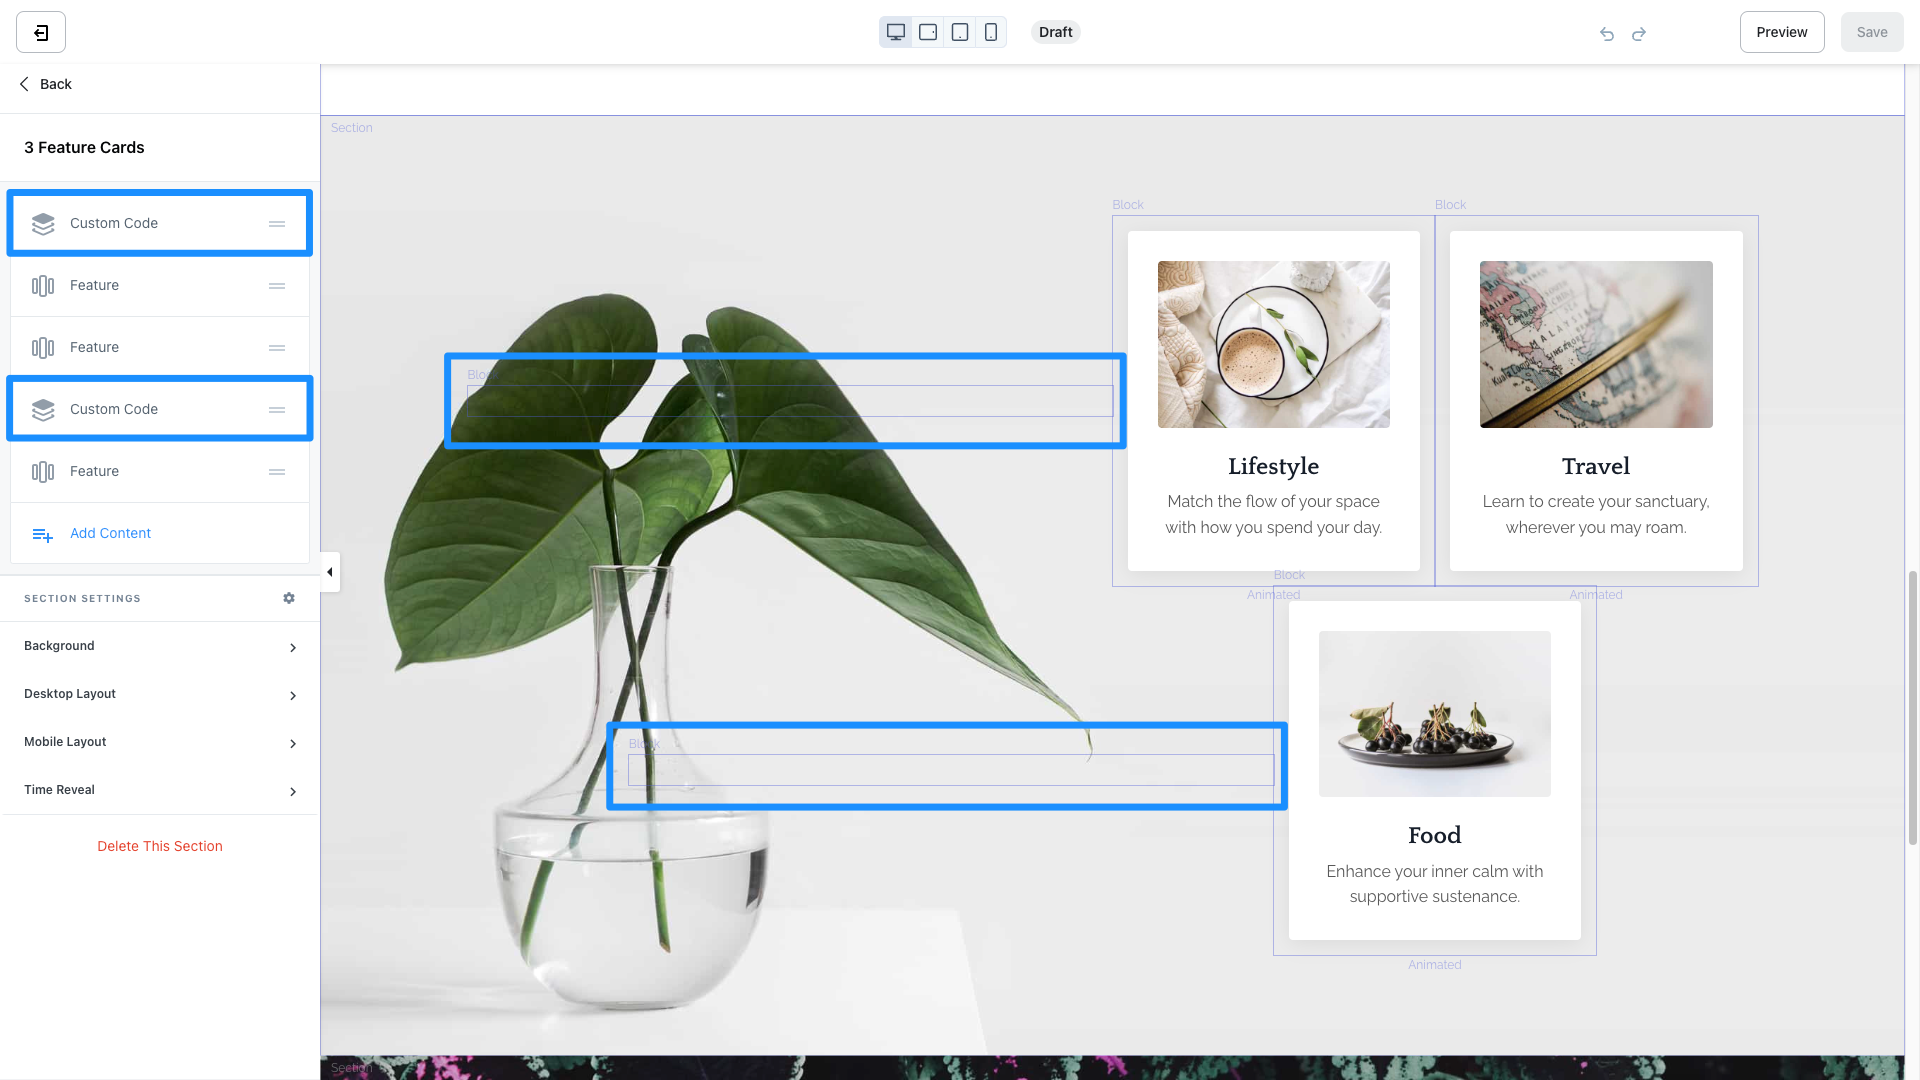This screenshot has height=1080, width=1920.
Task: Click drag handle on first Custom Code
Action: pyautogui.click(x=277, y=224)
